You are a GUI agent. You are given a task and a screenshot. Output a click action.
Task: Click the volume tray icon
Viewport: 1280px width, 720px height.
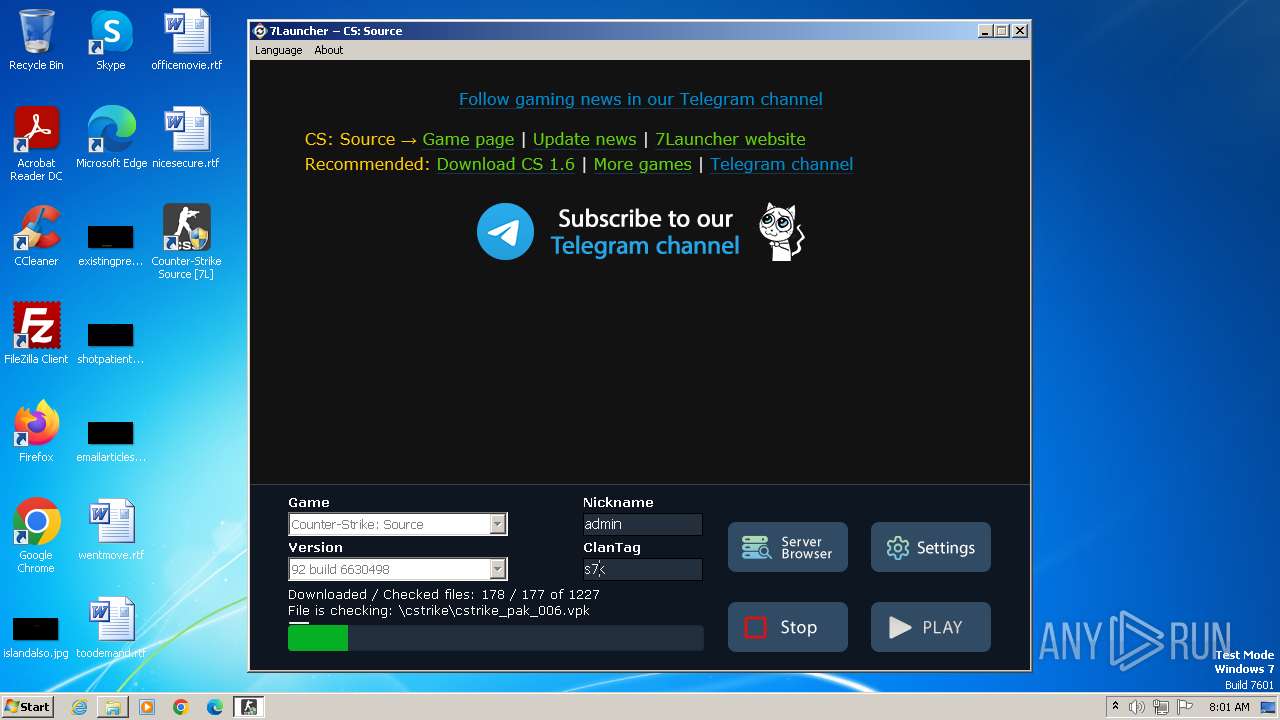pyautogui.click(x=1137, y=707)
